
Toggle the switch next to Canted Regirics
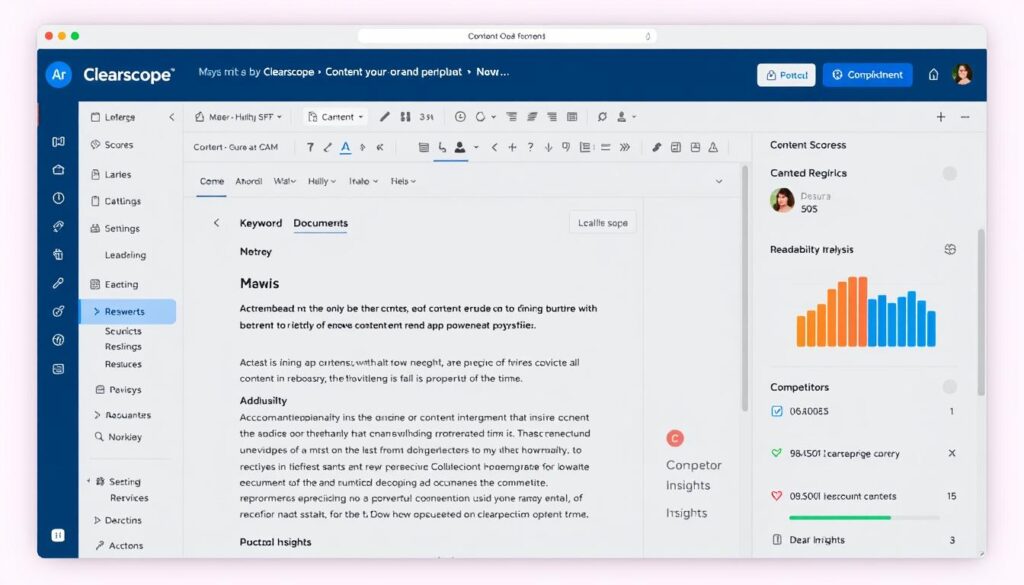[949, 174]
